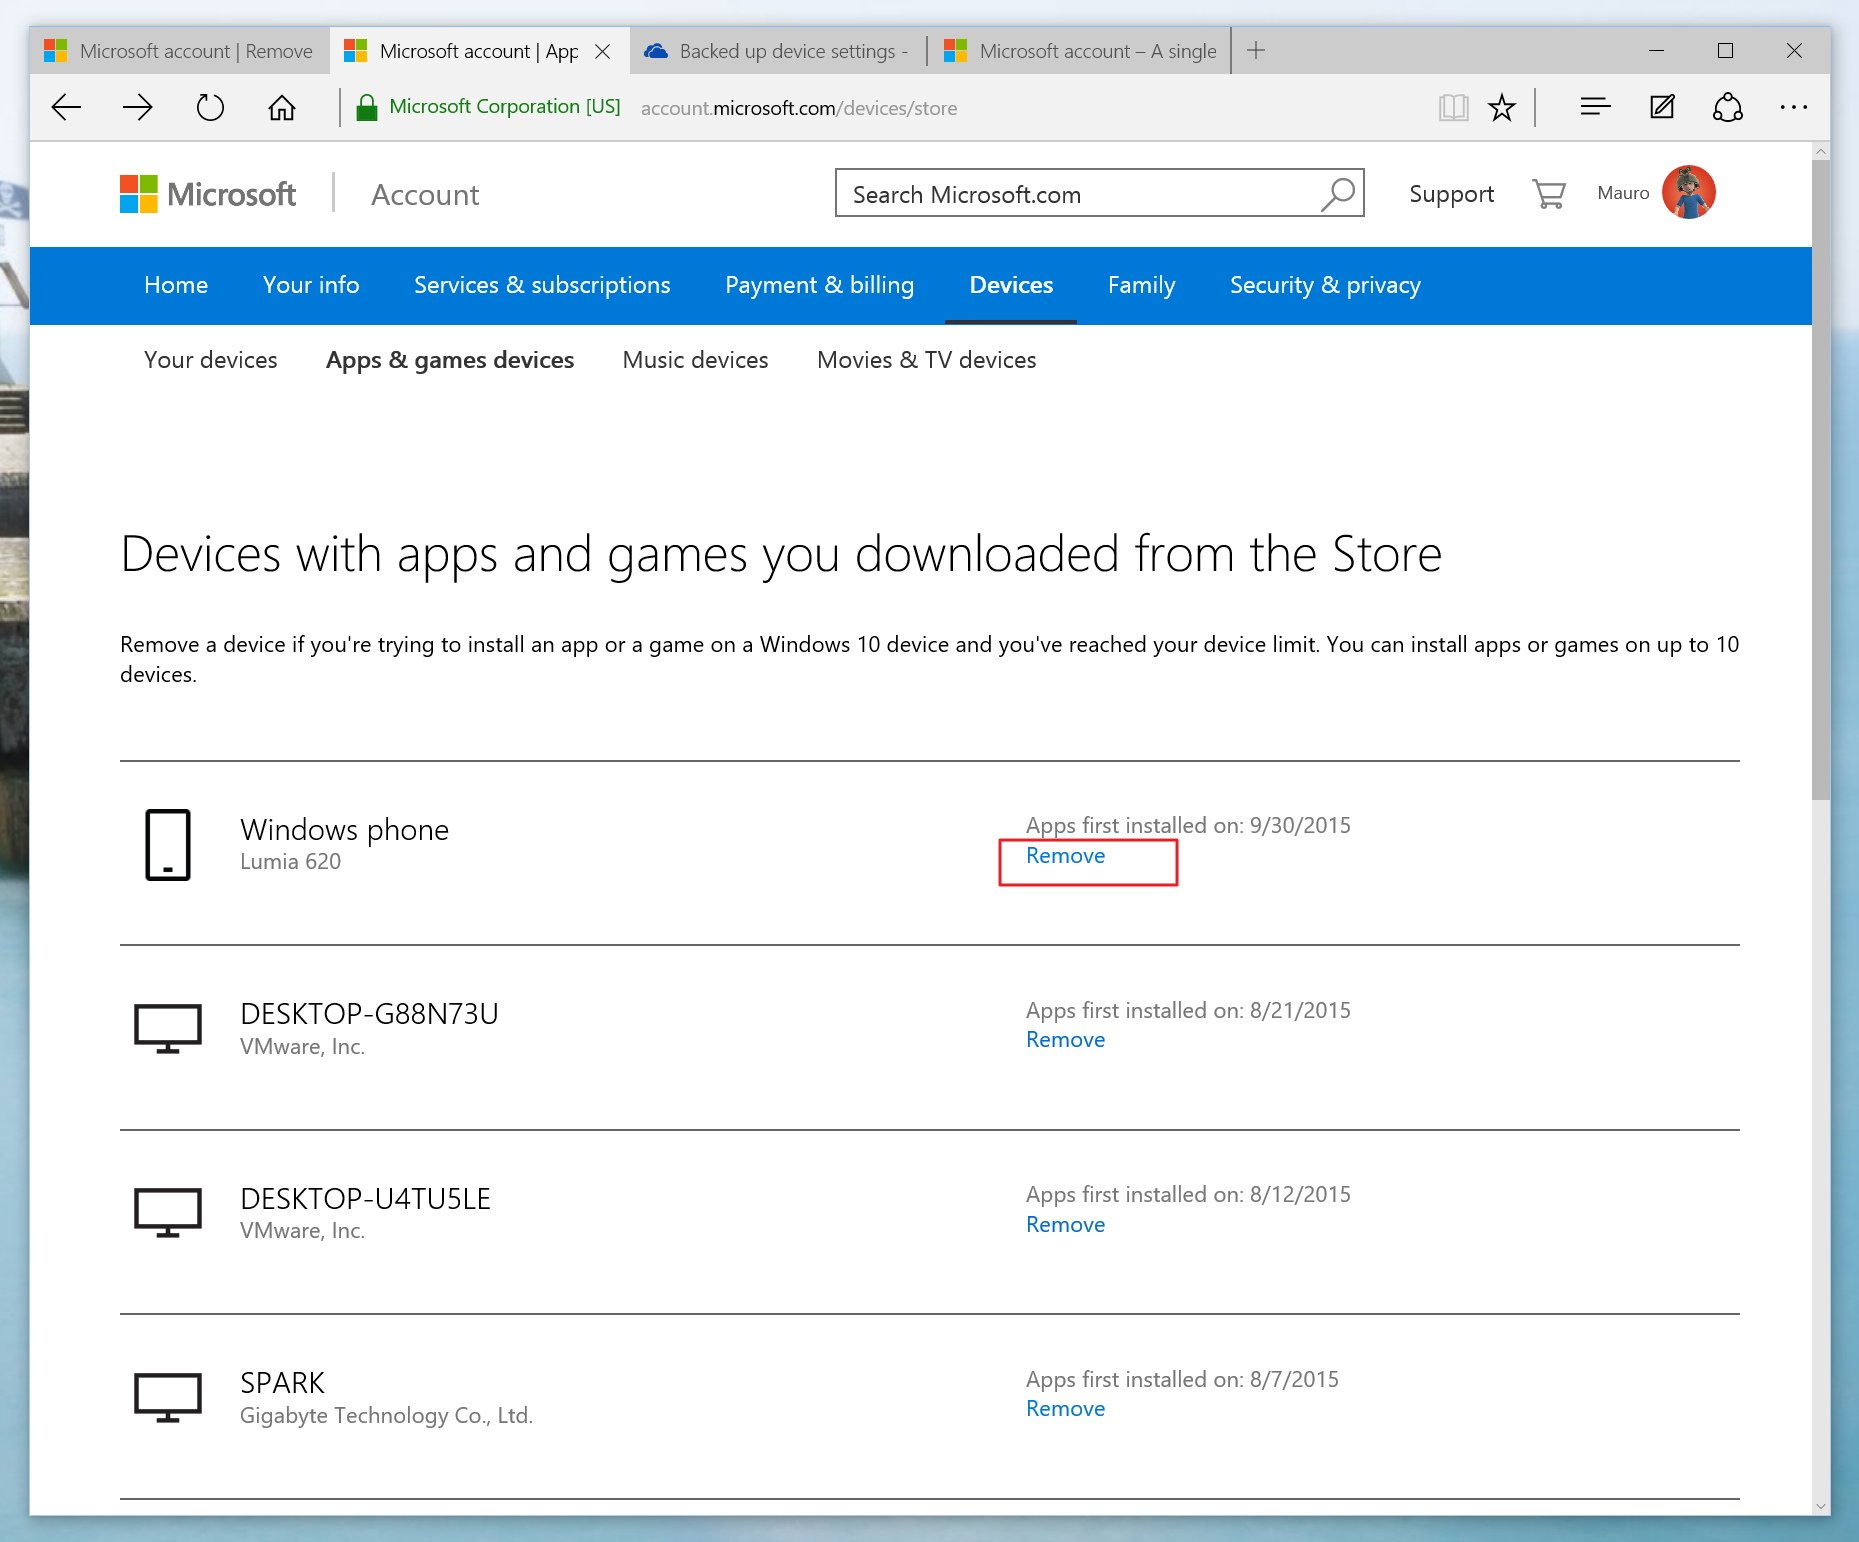Close the active Microsoft account tab
Screen dimensions: 1859x1542
603,51
